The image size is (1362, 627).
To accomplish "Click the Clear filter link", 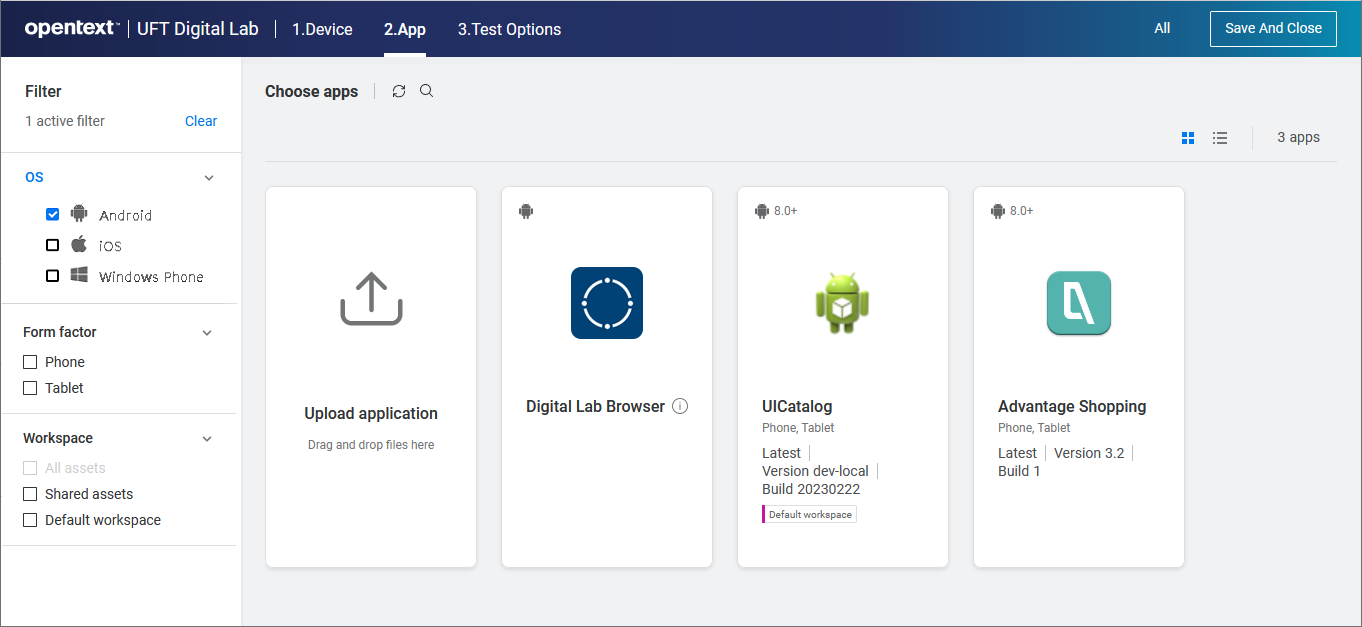I will (x=201, y=121).
